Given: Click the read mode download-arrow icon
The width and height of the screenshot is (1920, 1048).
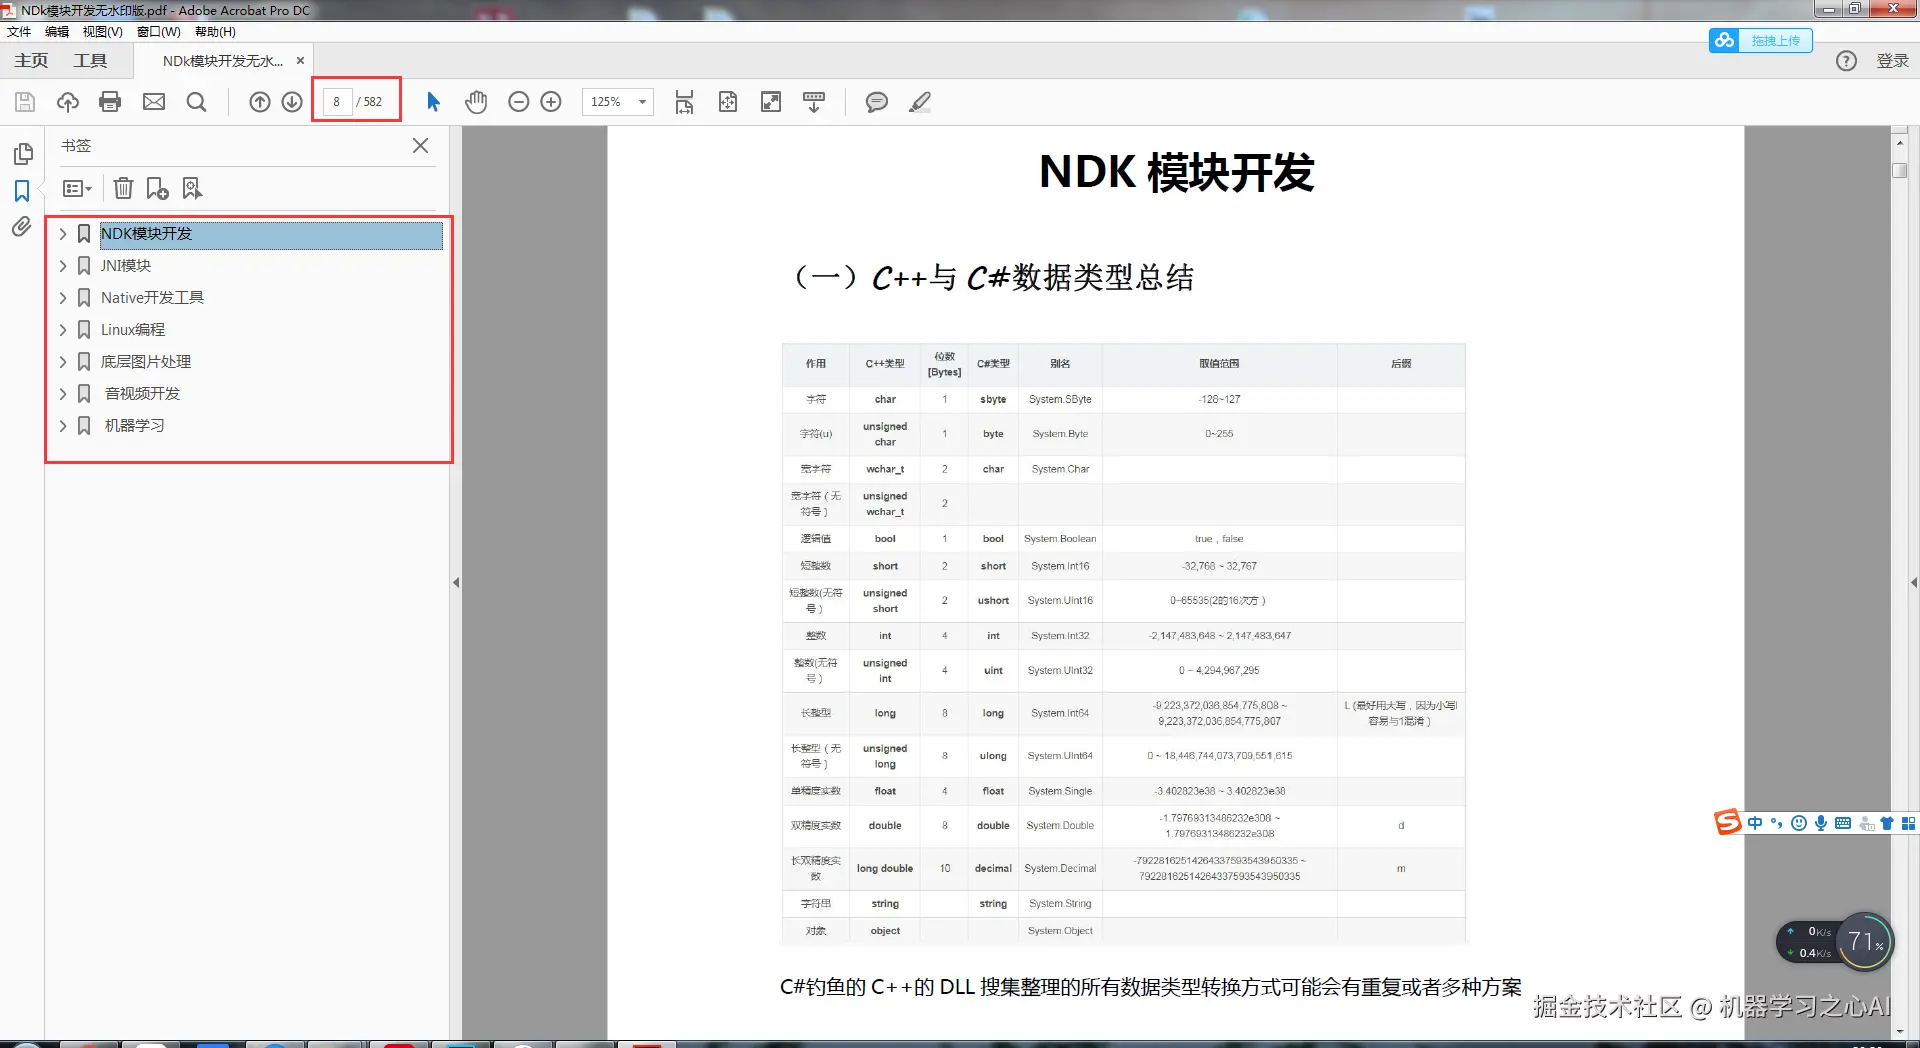Looking at the screenshot, I should coord(814,102).
